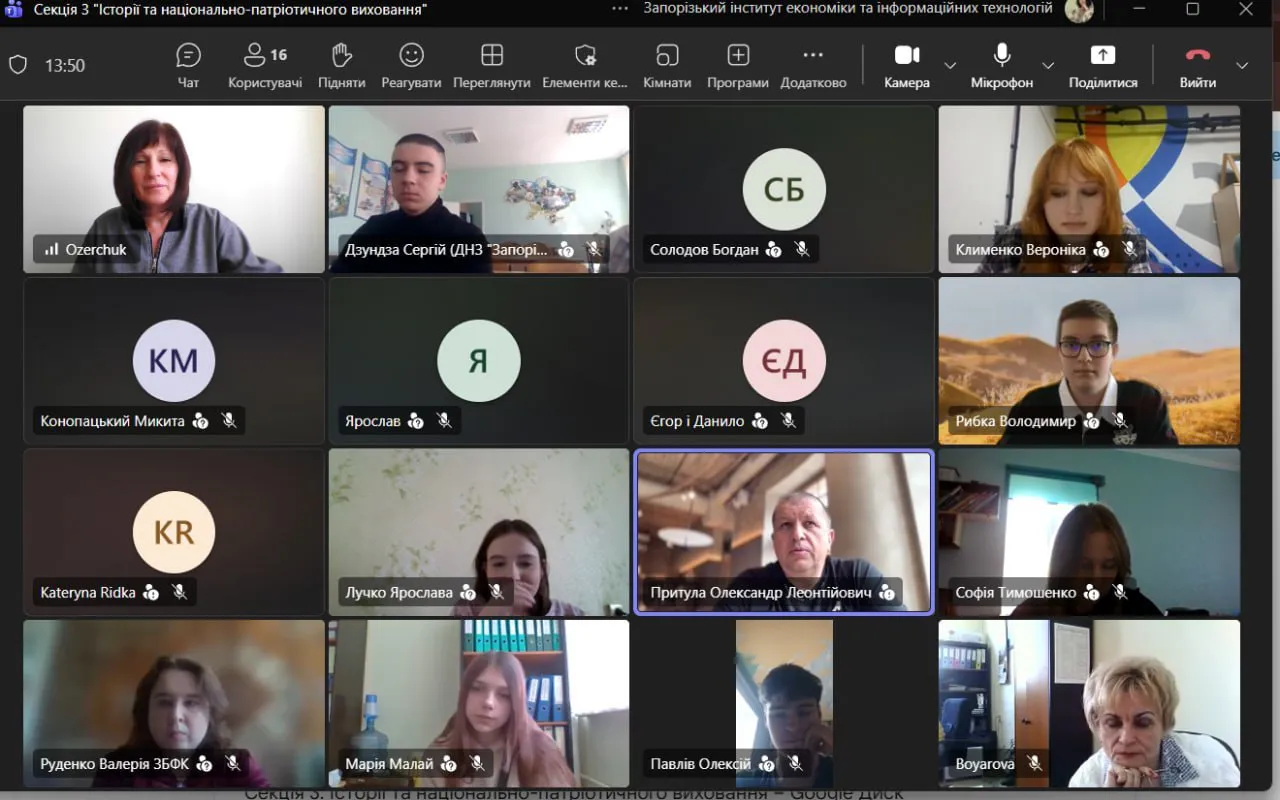
Task: Toggle the Камера on or off
Action: (x=907, y=66)
